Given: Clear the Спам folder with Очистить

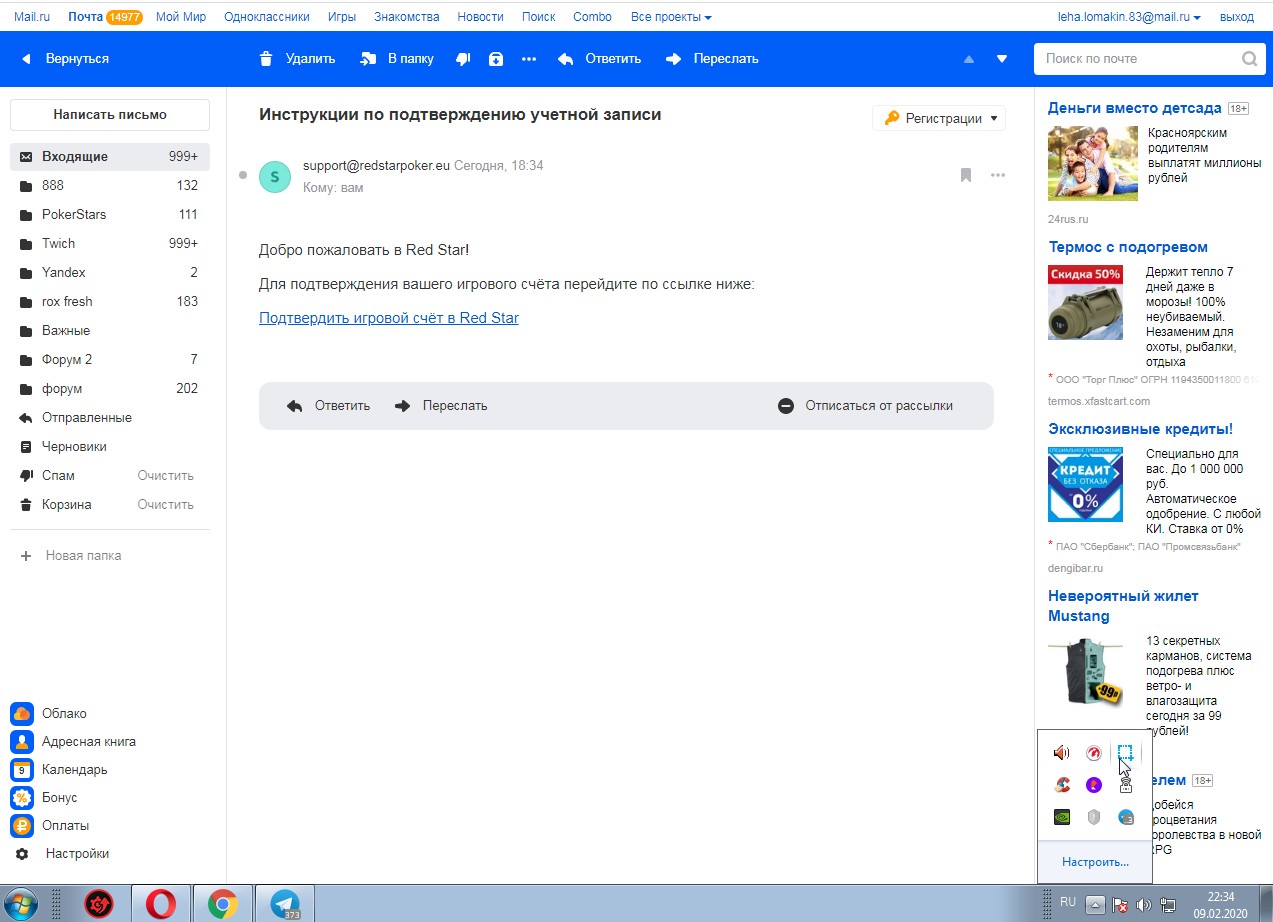Looking at the screenshot, I should (x=166, y=476).
